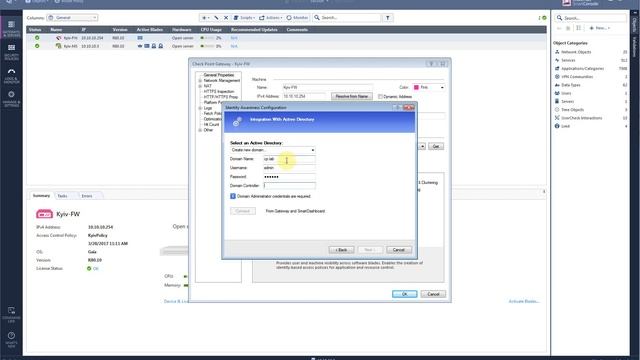
Task: Click Data Types category icon
Action: click(x=557, y=85)
